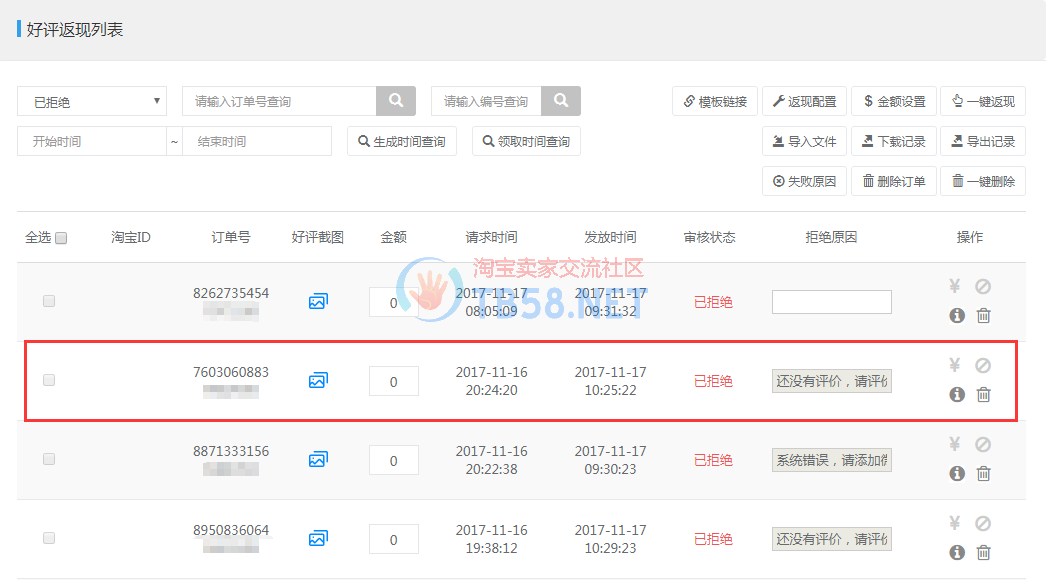Click the amount field for order 7603060883
This screenshot has height=580, width=1046.
(x=394, y=381)
